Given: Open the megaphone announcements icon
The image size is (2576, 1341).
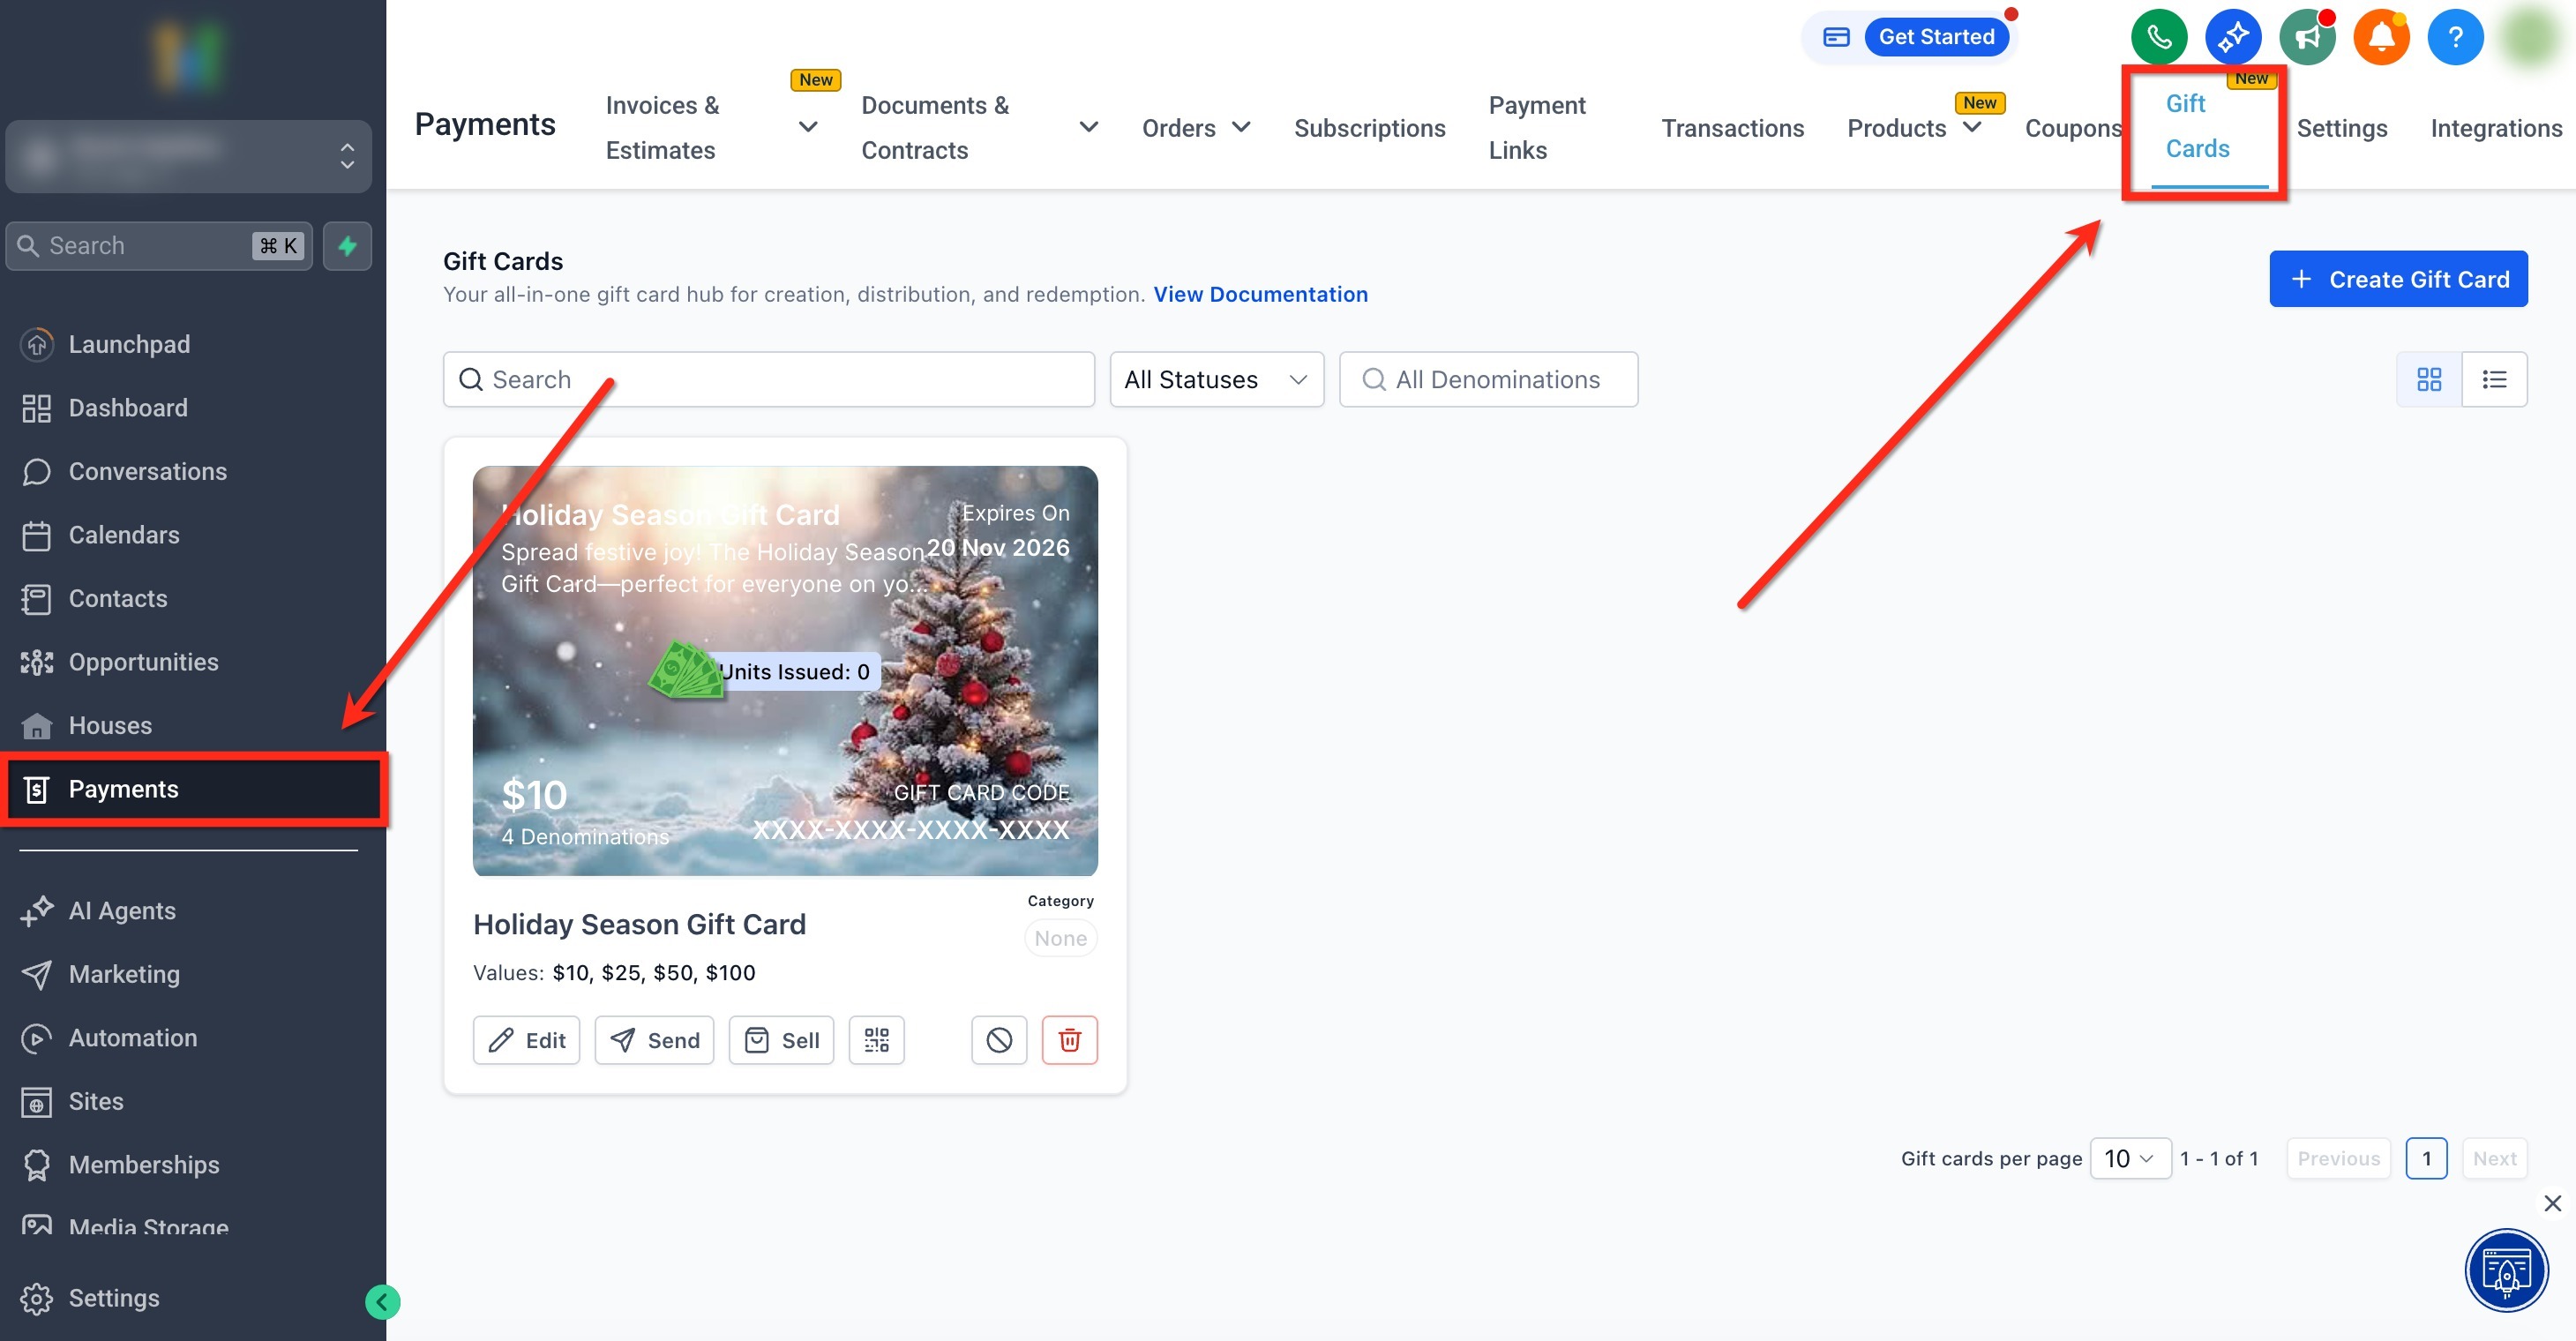Looking at the screenshot, I should (2306, 37).
